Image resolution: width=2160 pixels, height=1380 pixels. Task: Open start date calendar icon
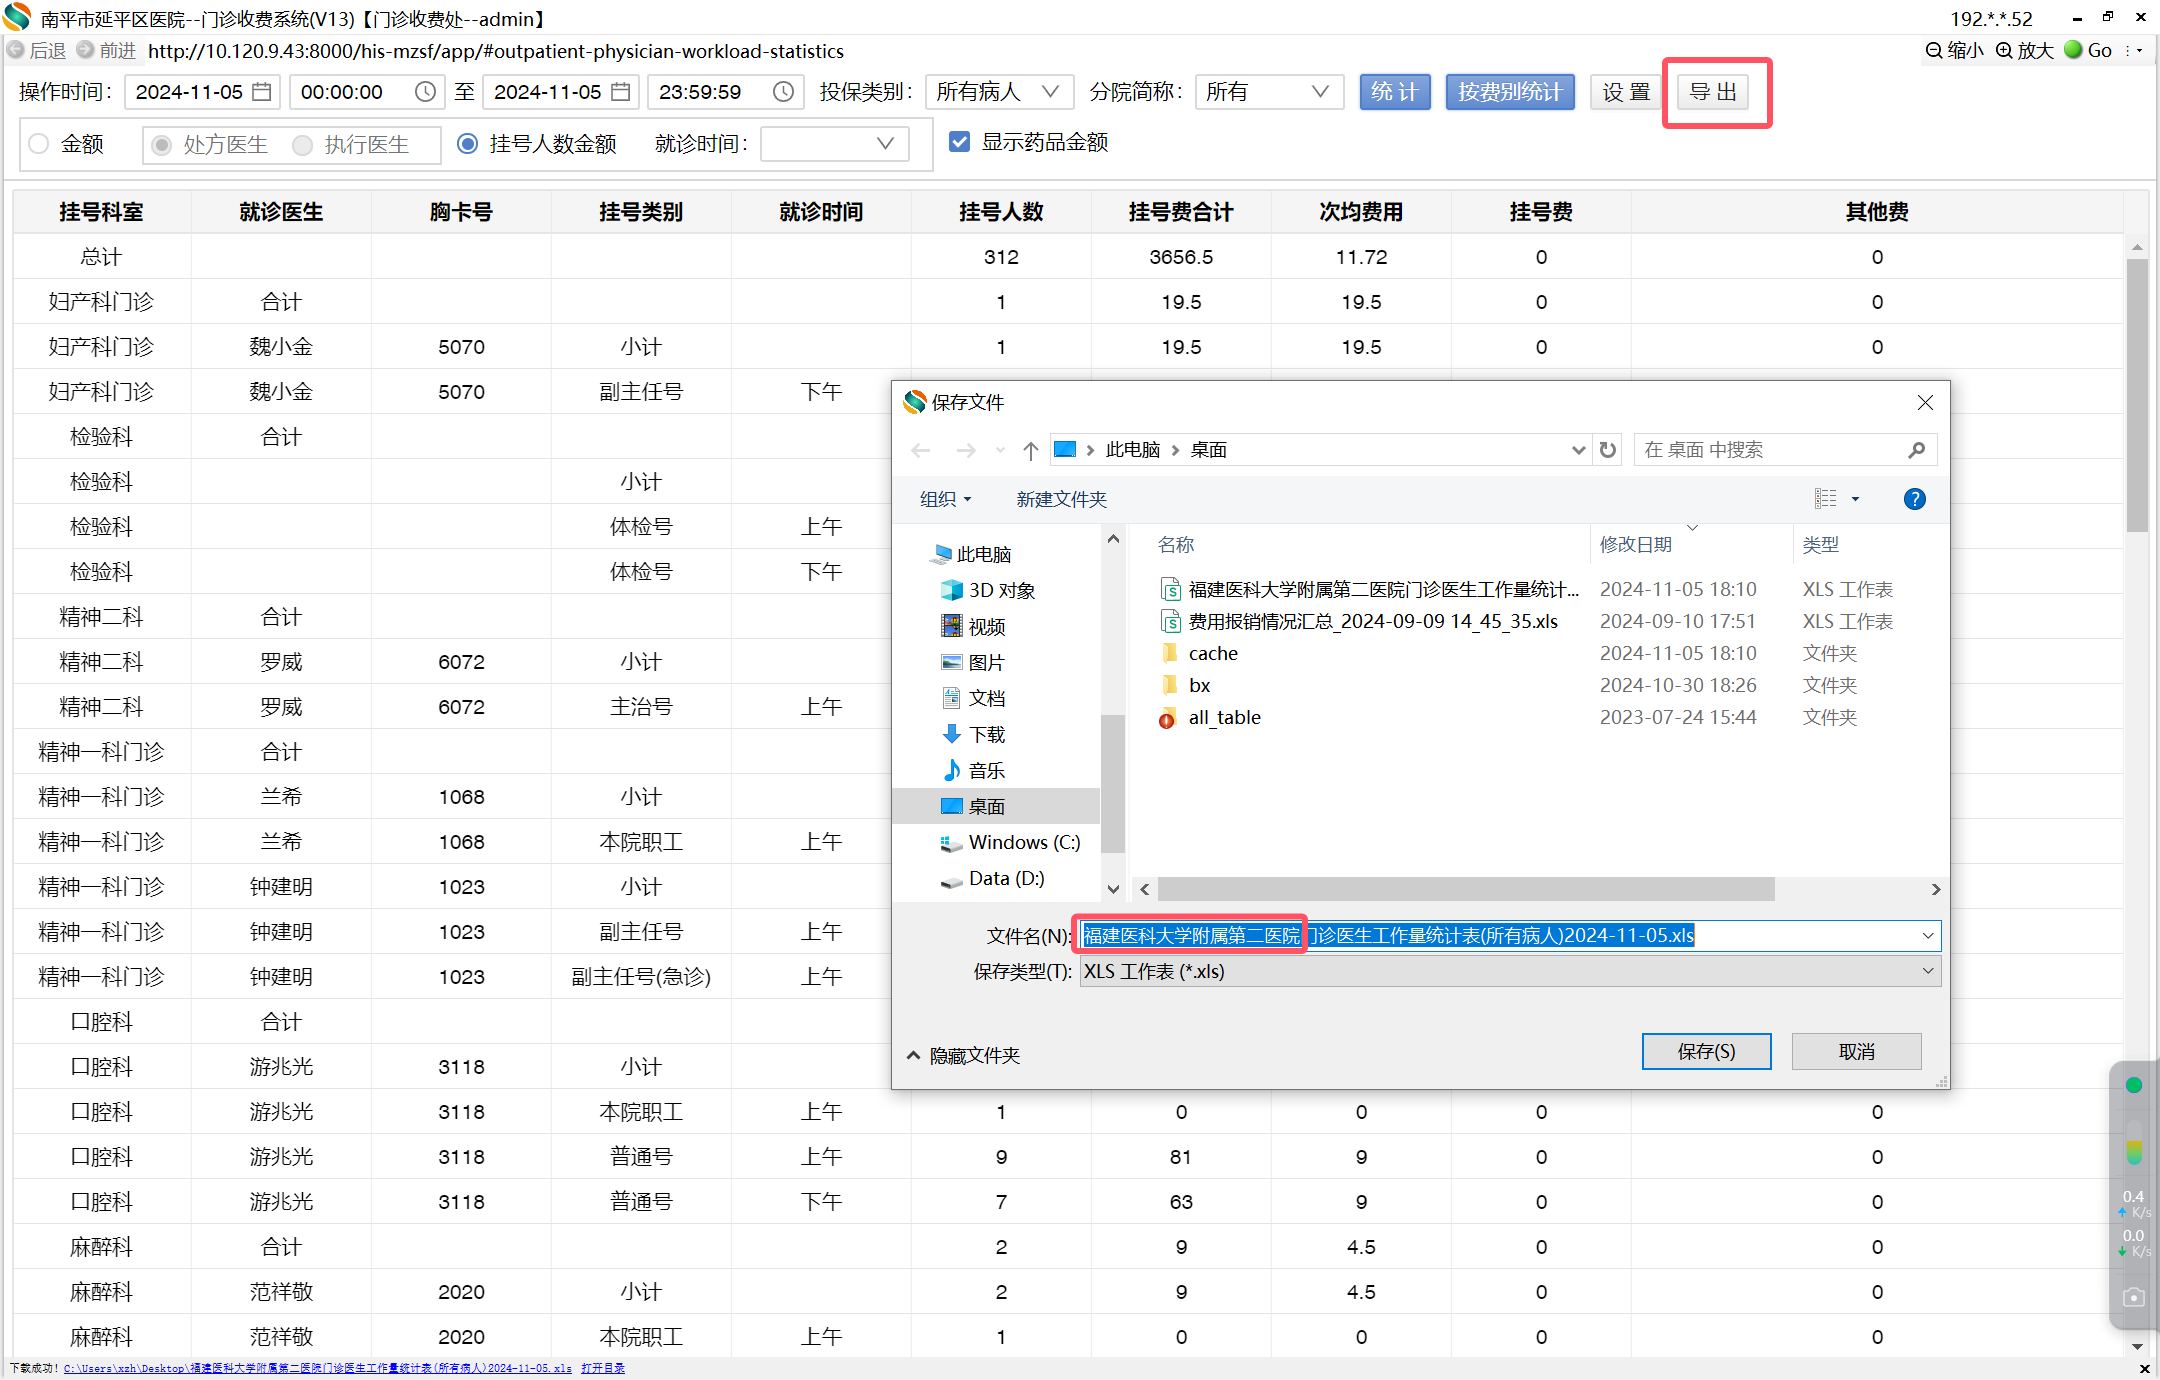(262, 92)
